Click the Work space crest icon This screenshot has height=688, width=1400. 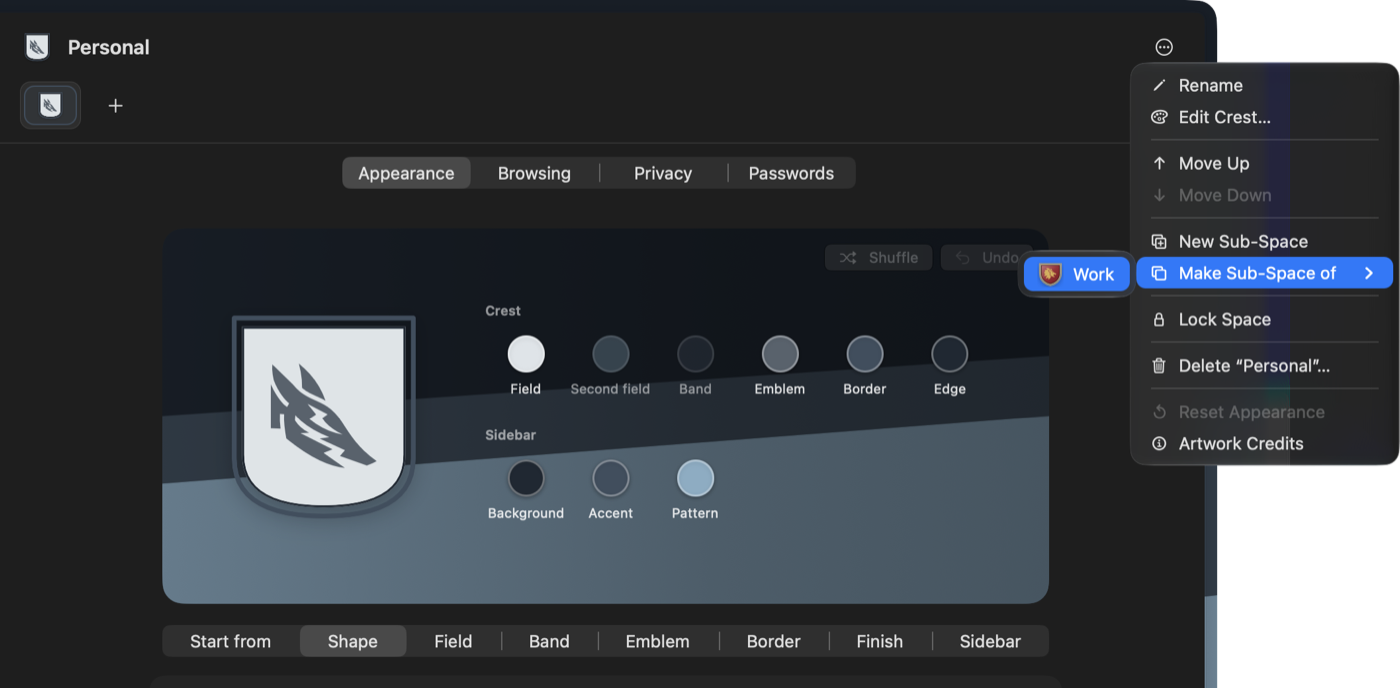coord(1050,274)
